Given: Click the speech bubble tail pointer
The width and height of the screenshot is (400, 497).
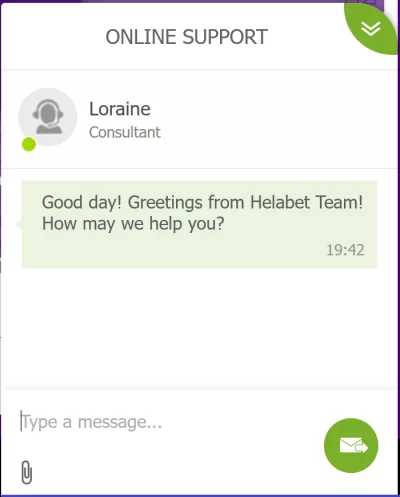Looking at the screenshot, I should click(x=19, y=225).
